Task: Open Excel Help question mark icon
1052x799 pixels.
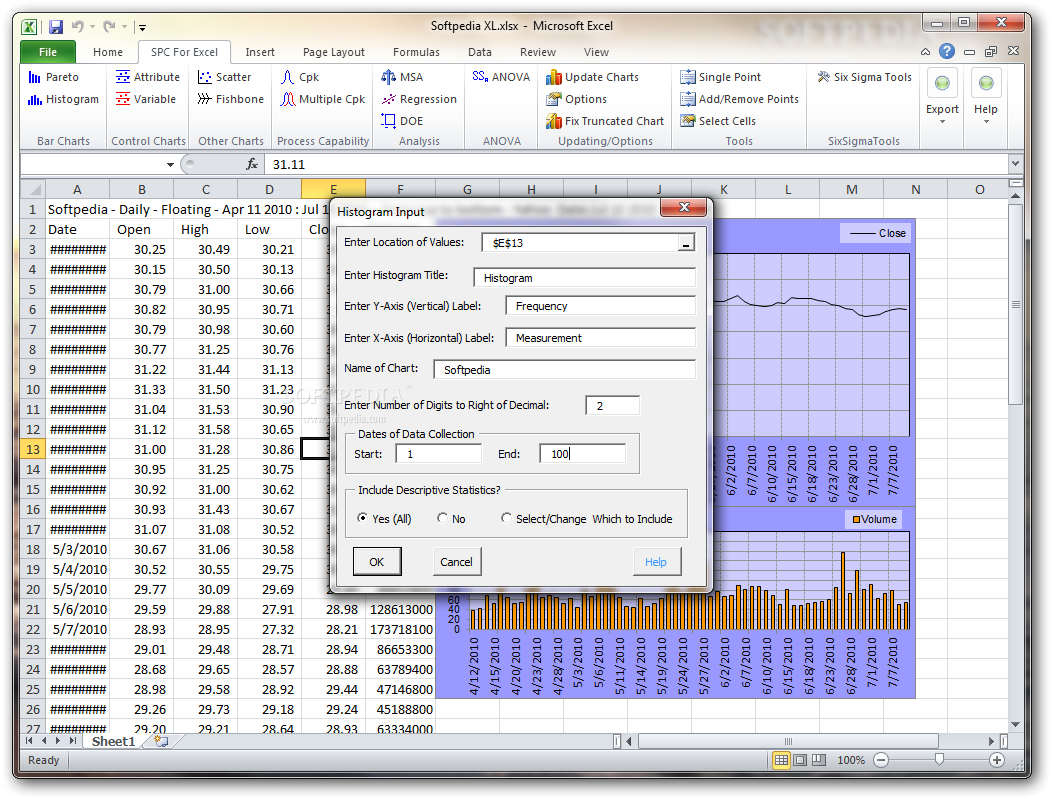Action: [947, 51]
